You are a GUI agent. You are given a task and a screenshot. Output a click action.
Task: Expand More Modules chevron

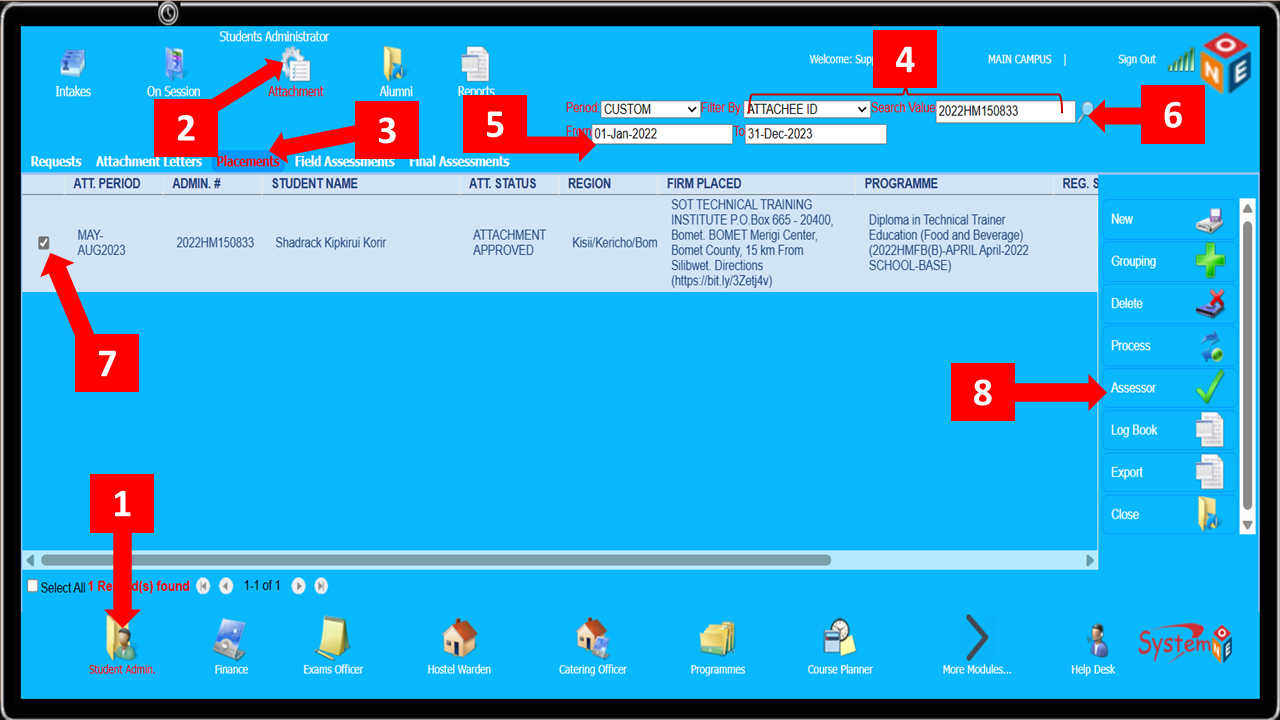pos(977,637)
